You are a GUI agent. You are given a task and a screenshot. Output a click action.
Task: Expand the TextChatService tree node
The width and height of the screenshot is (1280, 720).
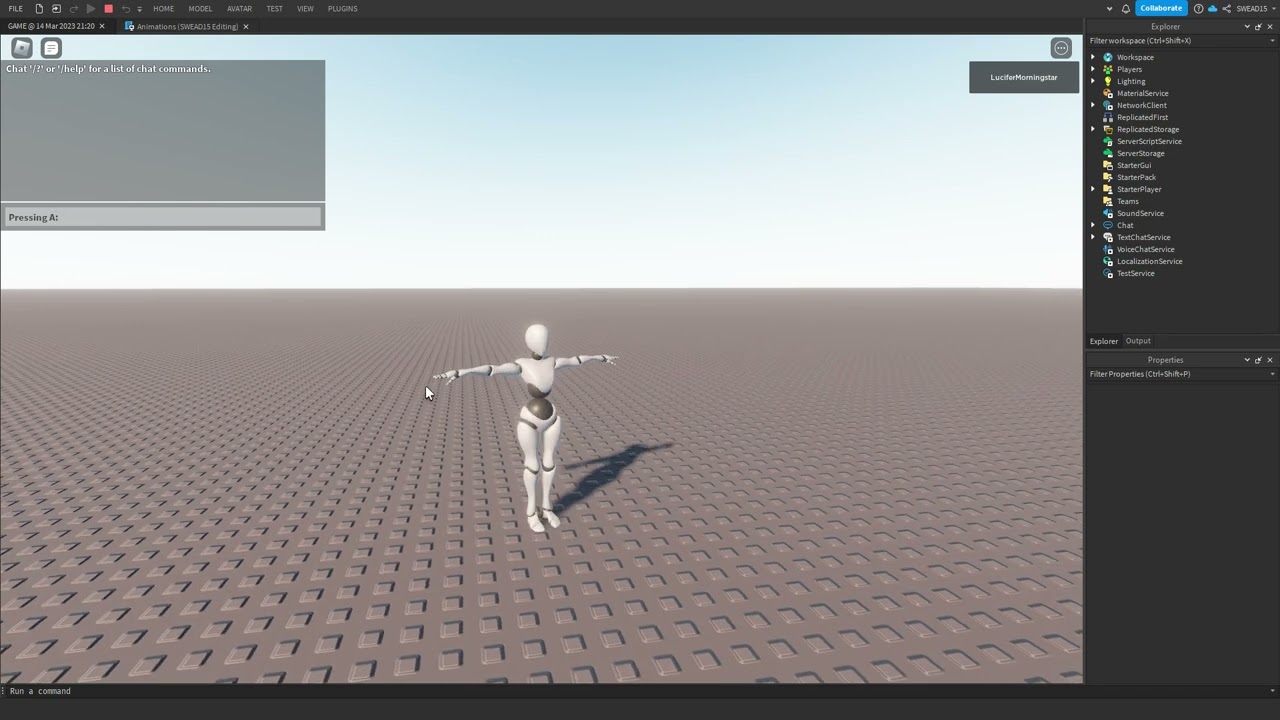1093,237
